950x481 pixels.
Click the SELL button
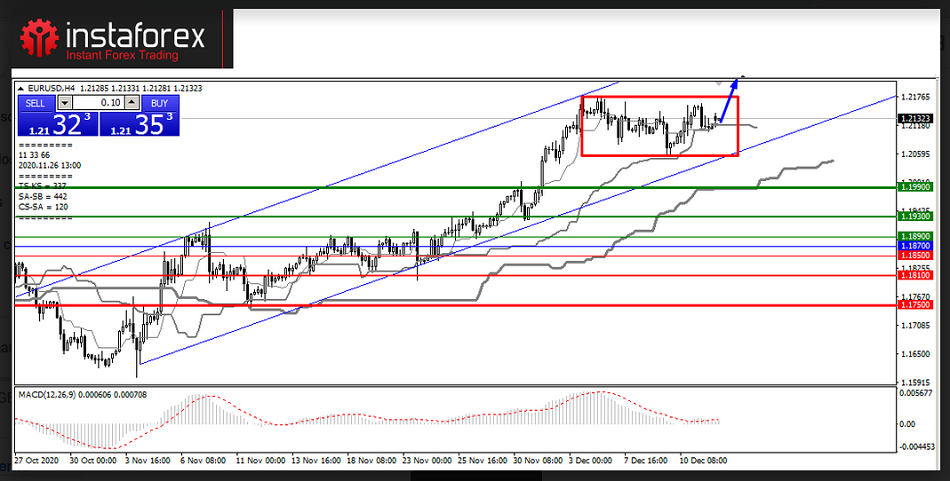35,102
